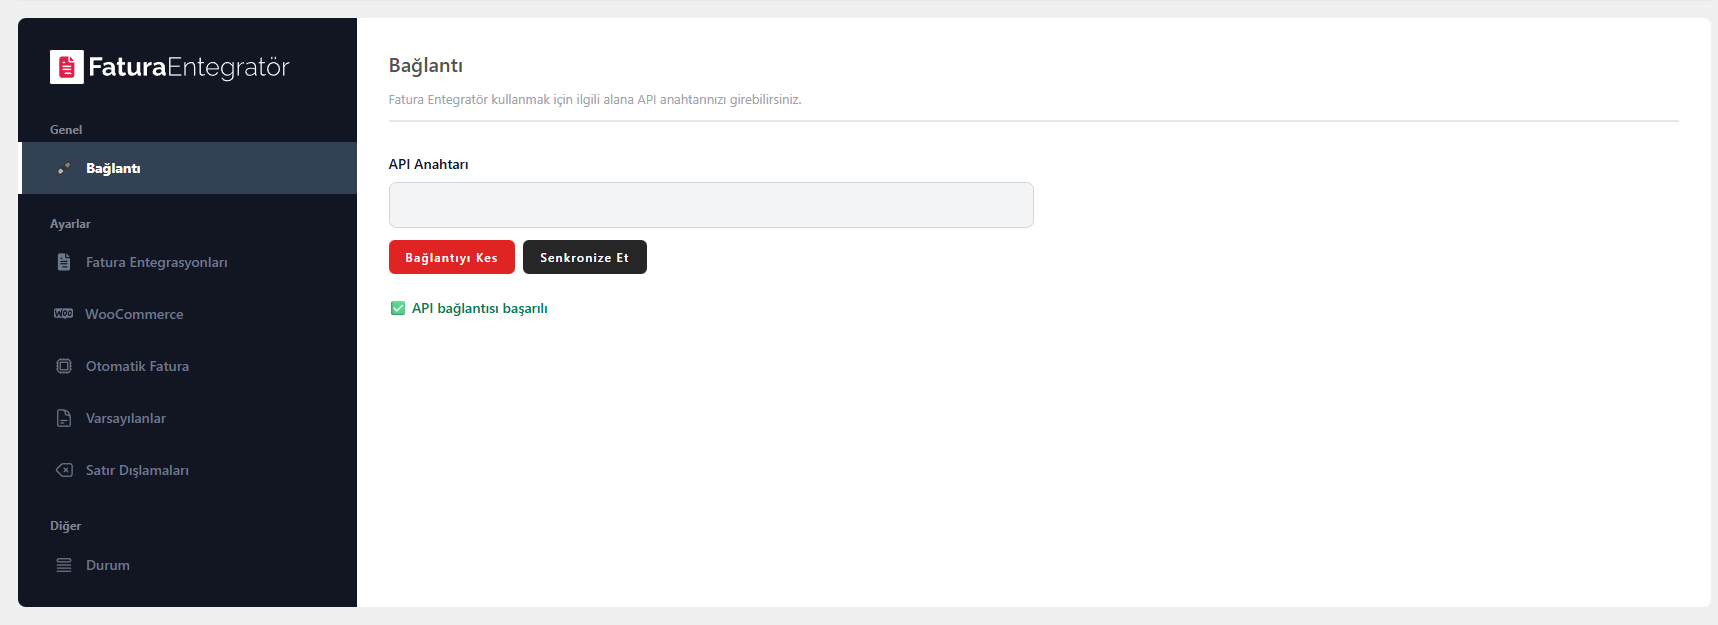Click the red FaturaEntegratör logo icon
This screenshot has height=625, width=1718.
pyautogui.click(x=67, y=67)
